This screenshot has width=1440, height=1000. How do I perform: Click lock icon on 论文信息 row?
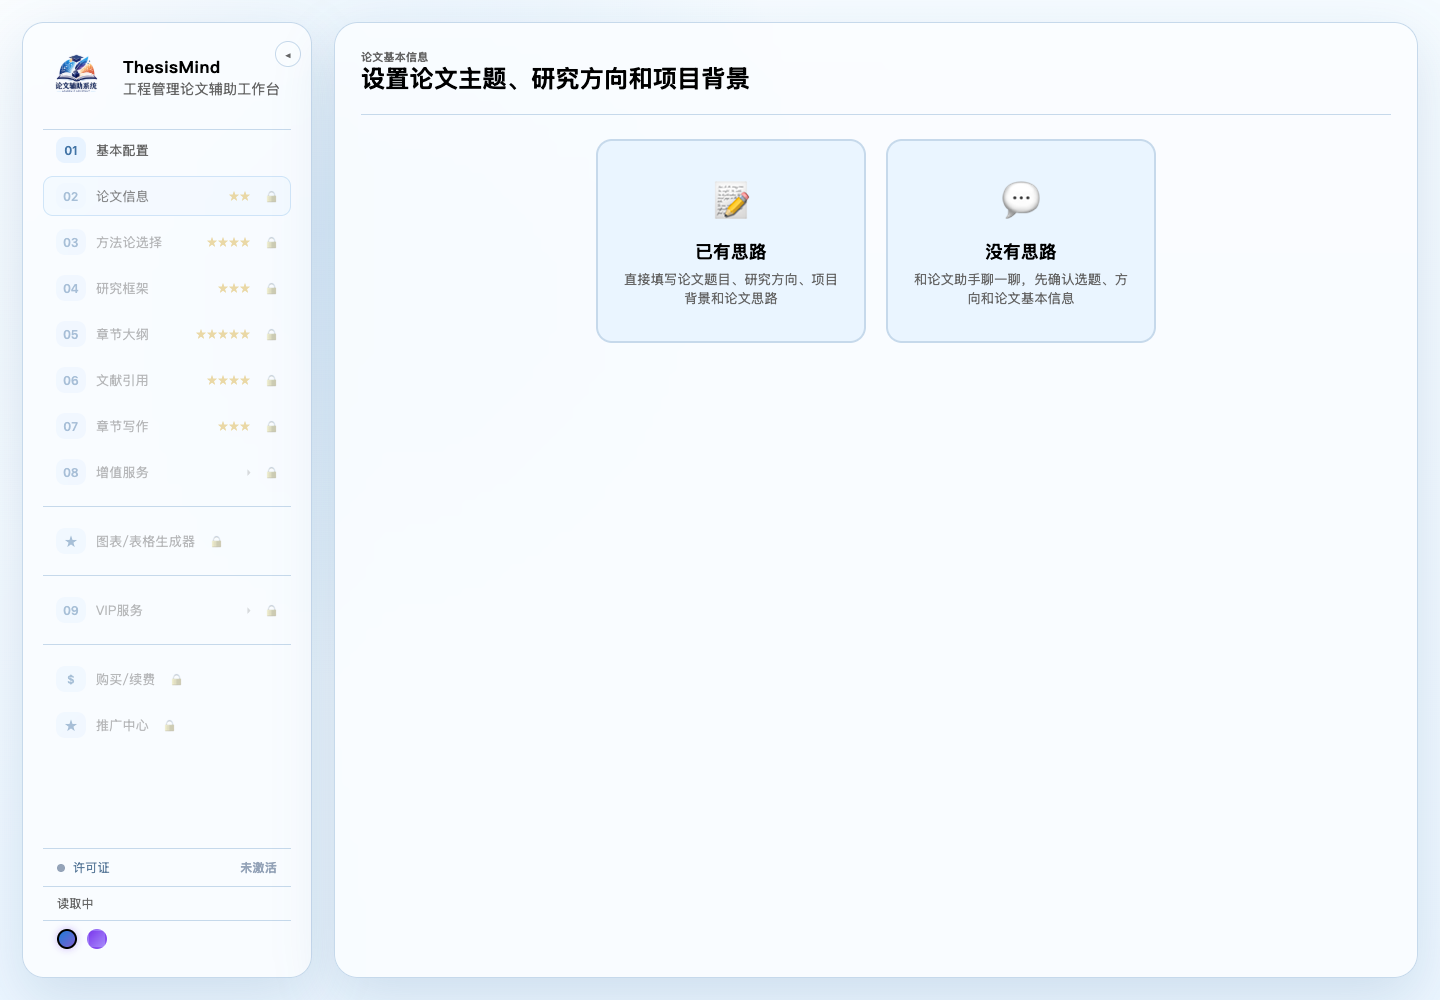tap(271, 197)
